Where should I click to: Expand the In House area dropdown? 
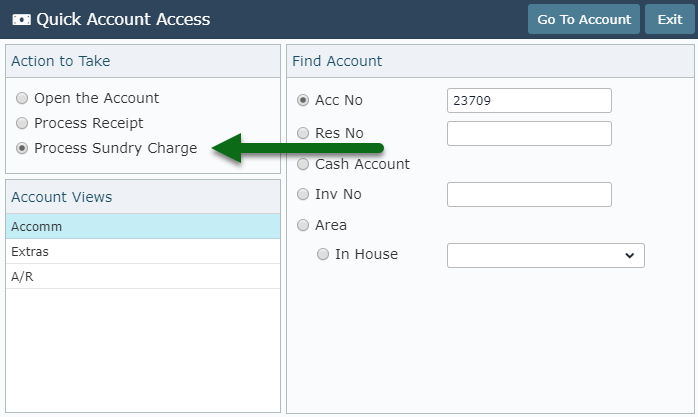tap(546, 255)
